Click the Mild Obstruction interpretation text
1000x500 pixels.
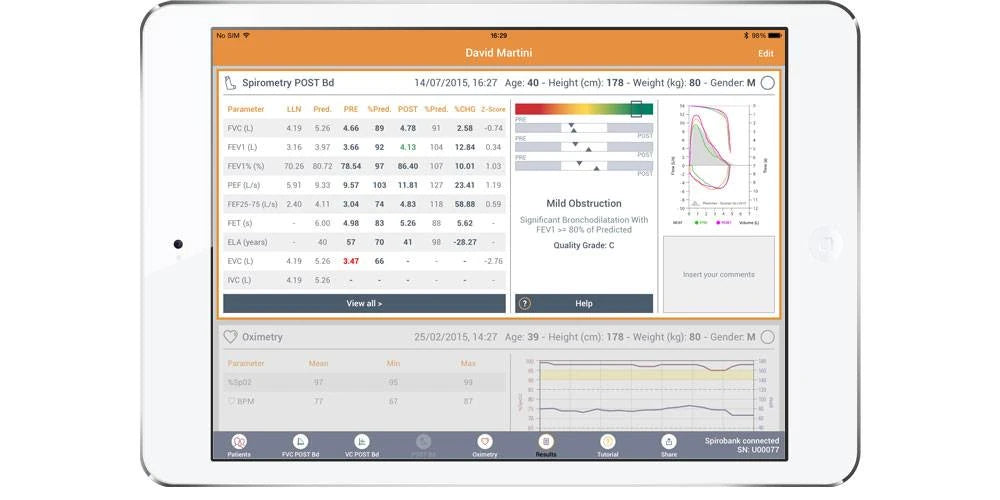[584, 203]
